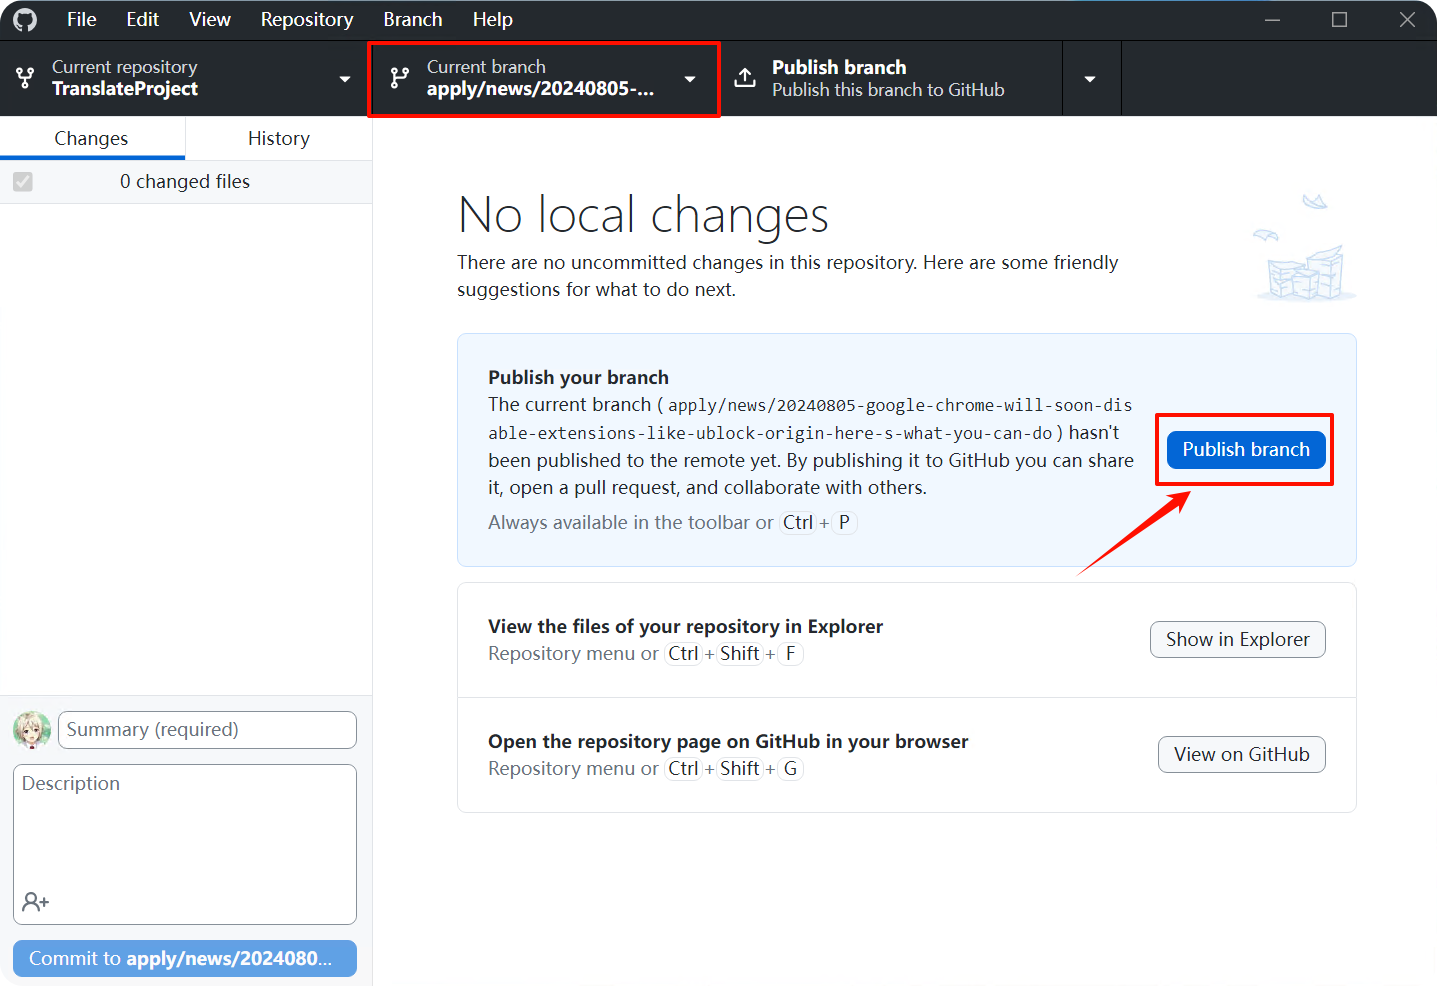Image resolution: width=1437 pixels, height=986 pixels.
Task: Open the View menu
Action: [210, 19]
